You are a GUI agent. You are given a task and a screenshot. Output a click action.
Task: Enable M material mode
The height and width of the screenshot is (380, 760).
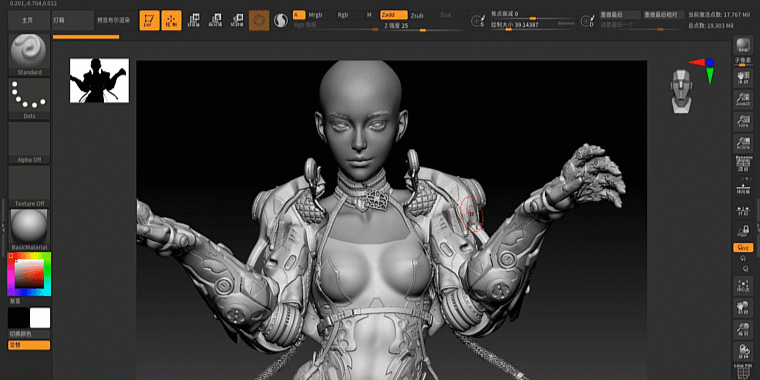pyautogui.click(x=369, y=15)
